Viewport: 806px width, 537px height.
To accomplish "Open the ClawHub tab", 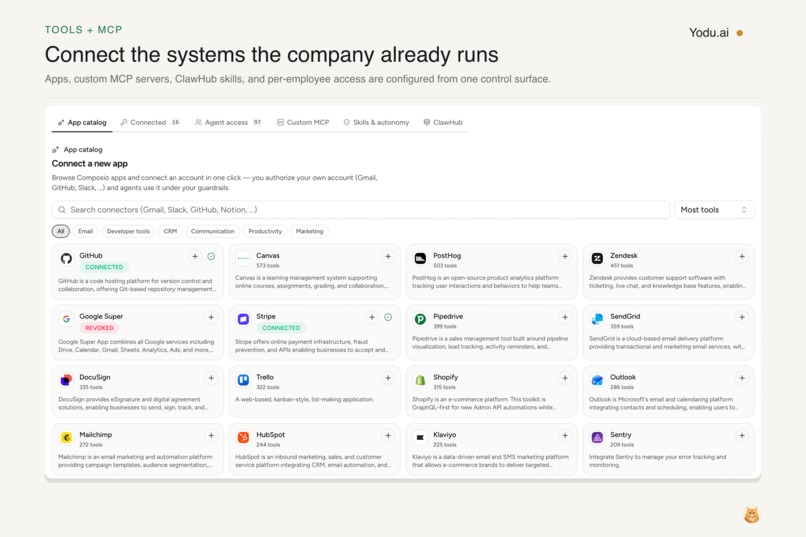I will point(443,122).
